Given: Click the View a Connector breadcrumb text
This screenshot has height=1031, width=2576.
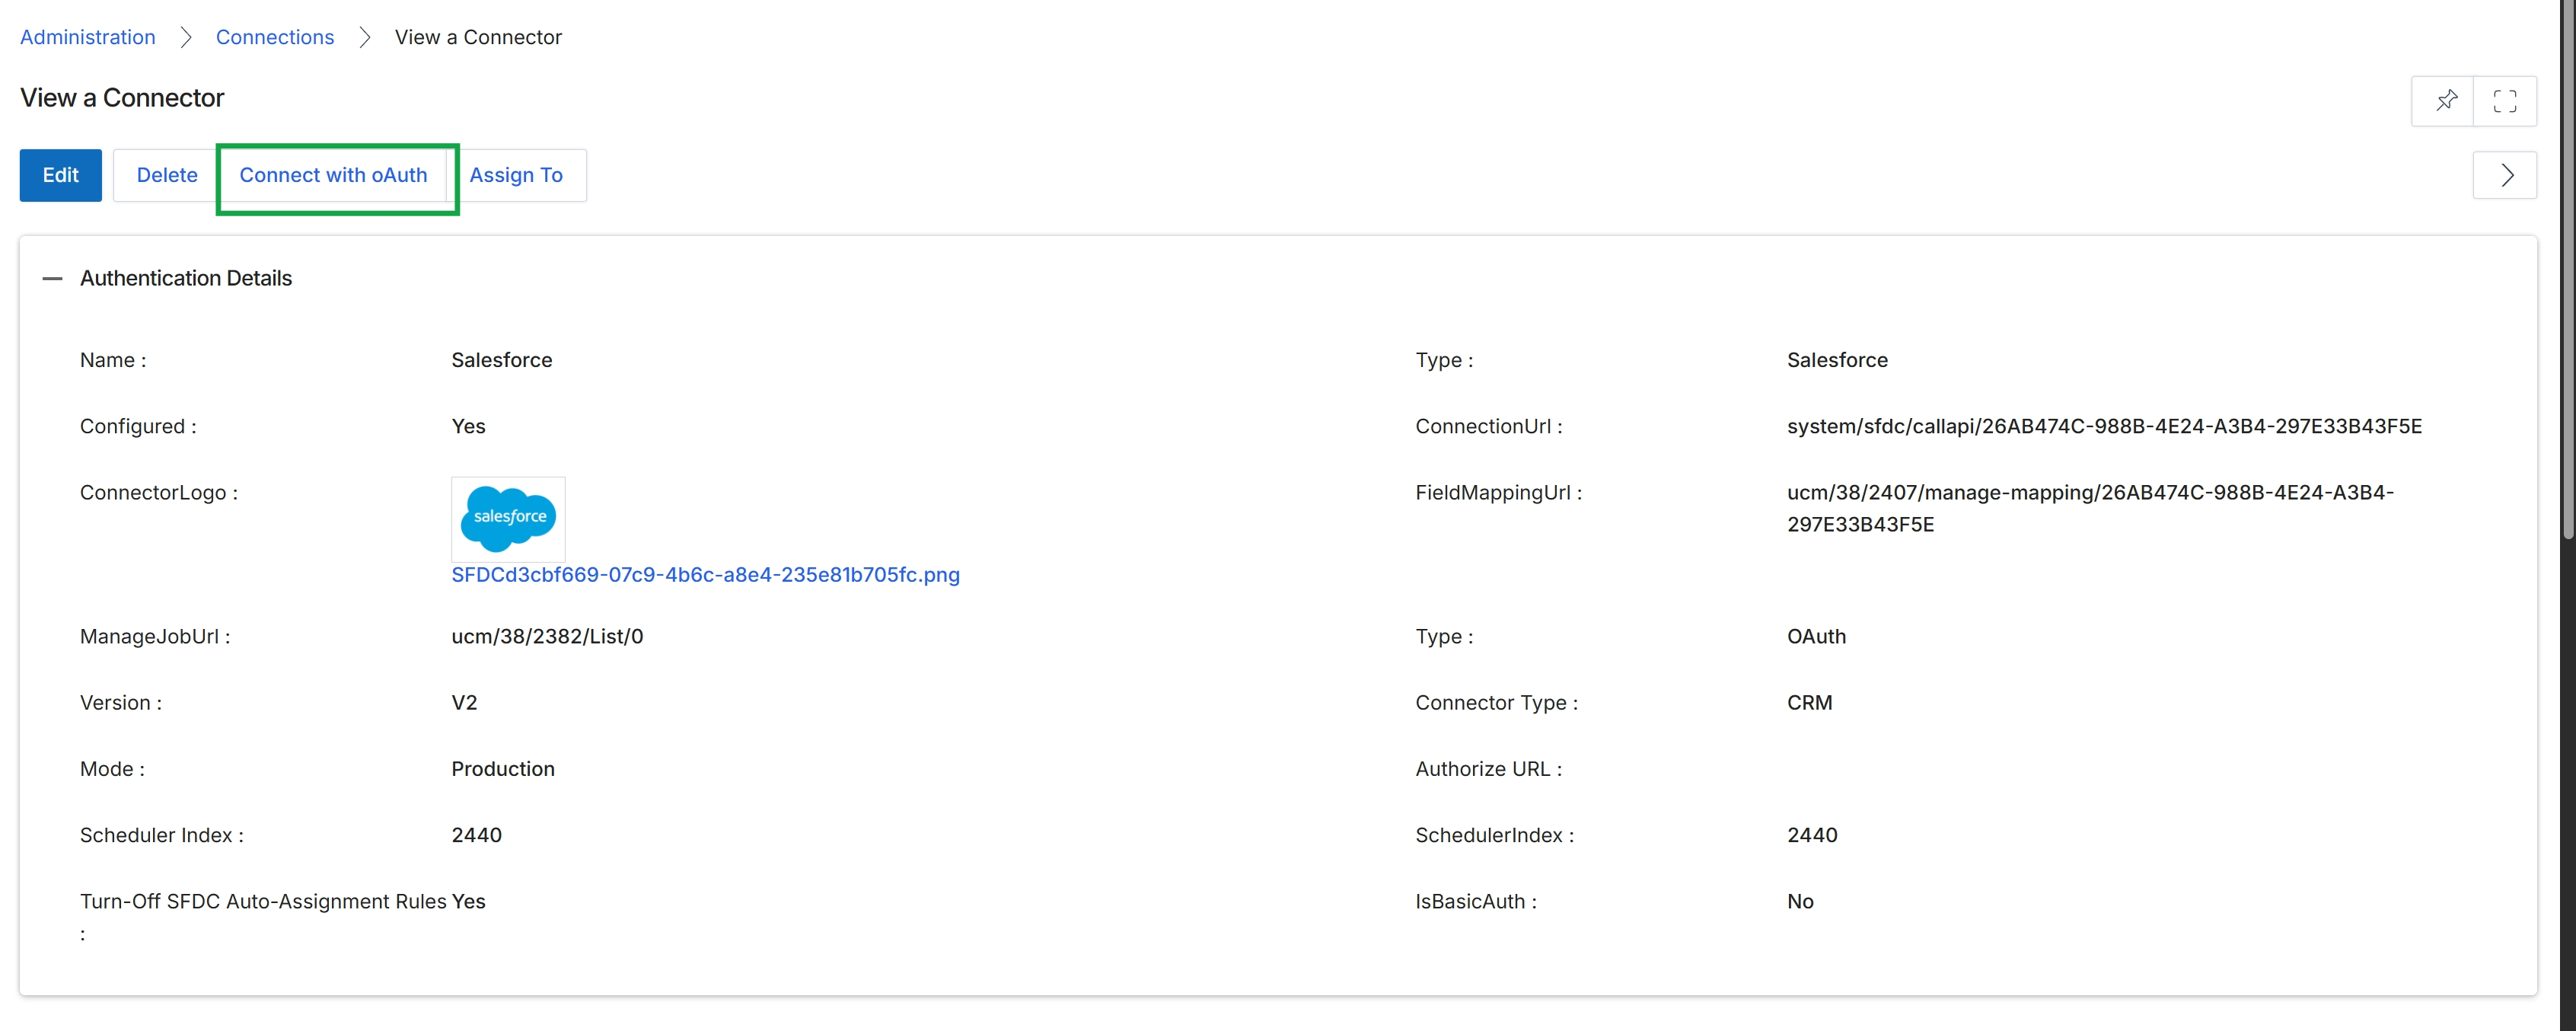Looking at the screenshot, I should coord(478,37).
